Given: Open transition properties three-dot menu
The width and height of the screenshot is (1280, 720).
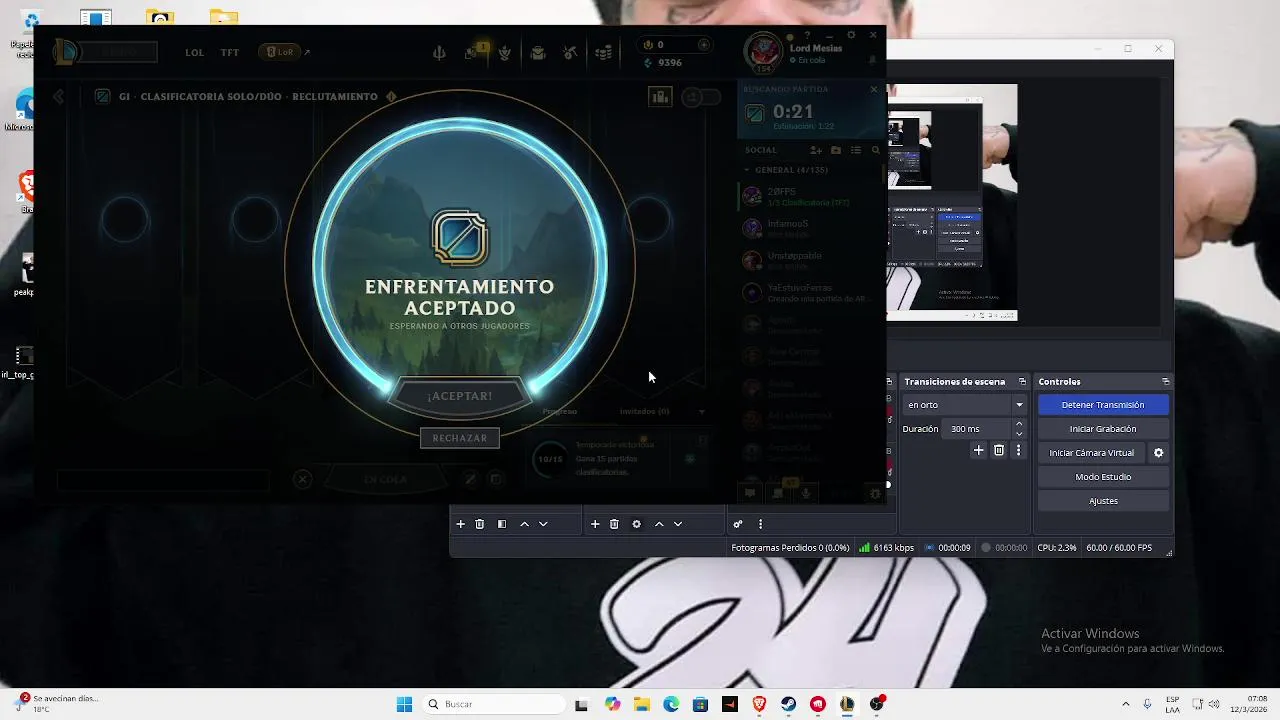Looking at the screenshot, I should (x=1019, y=451).
